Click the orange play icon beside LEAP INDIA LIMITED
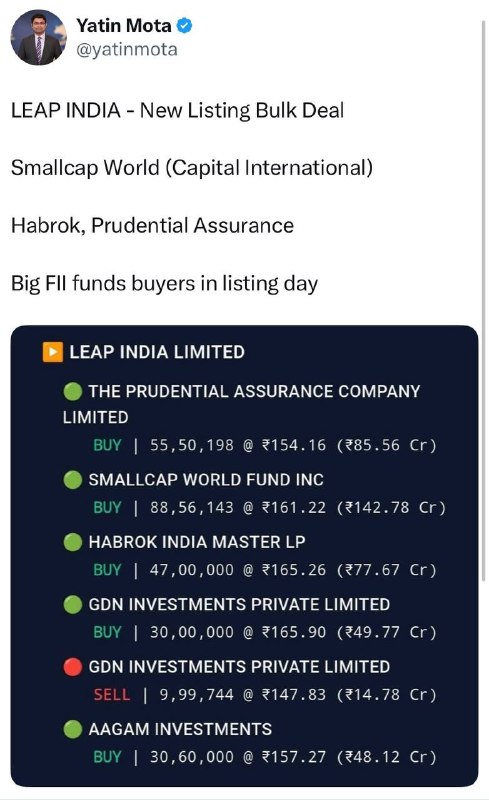Screen dimensions: 489x800 tap(53, 352)
